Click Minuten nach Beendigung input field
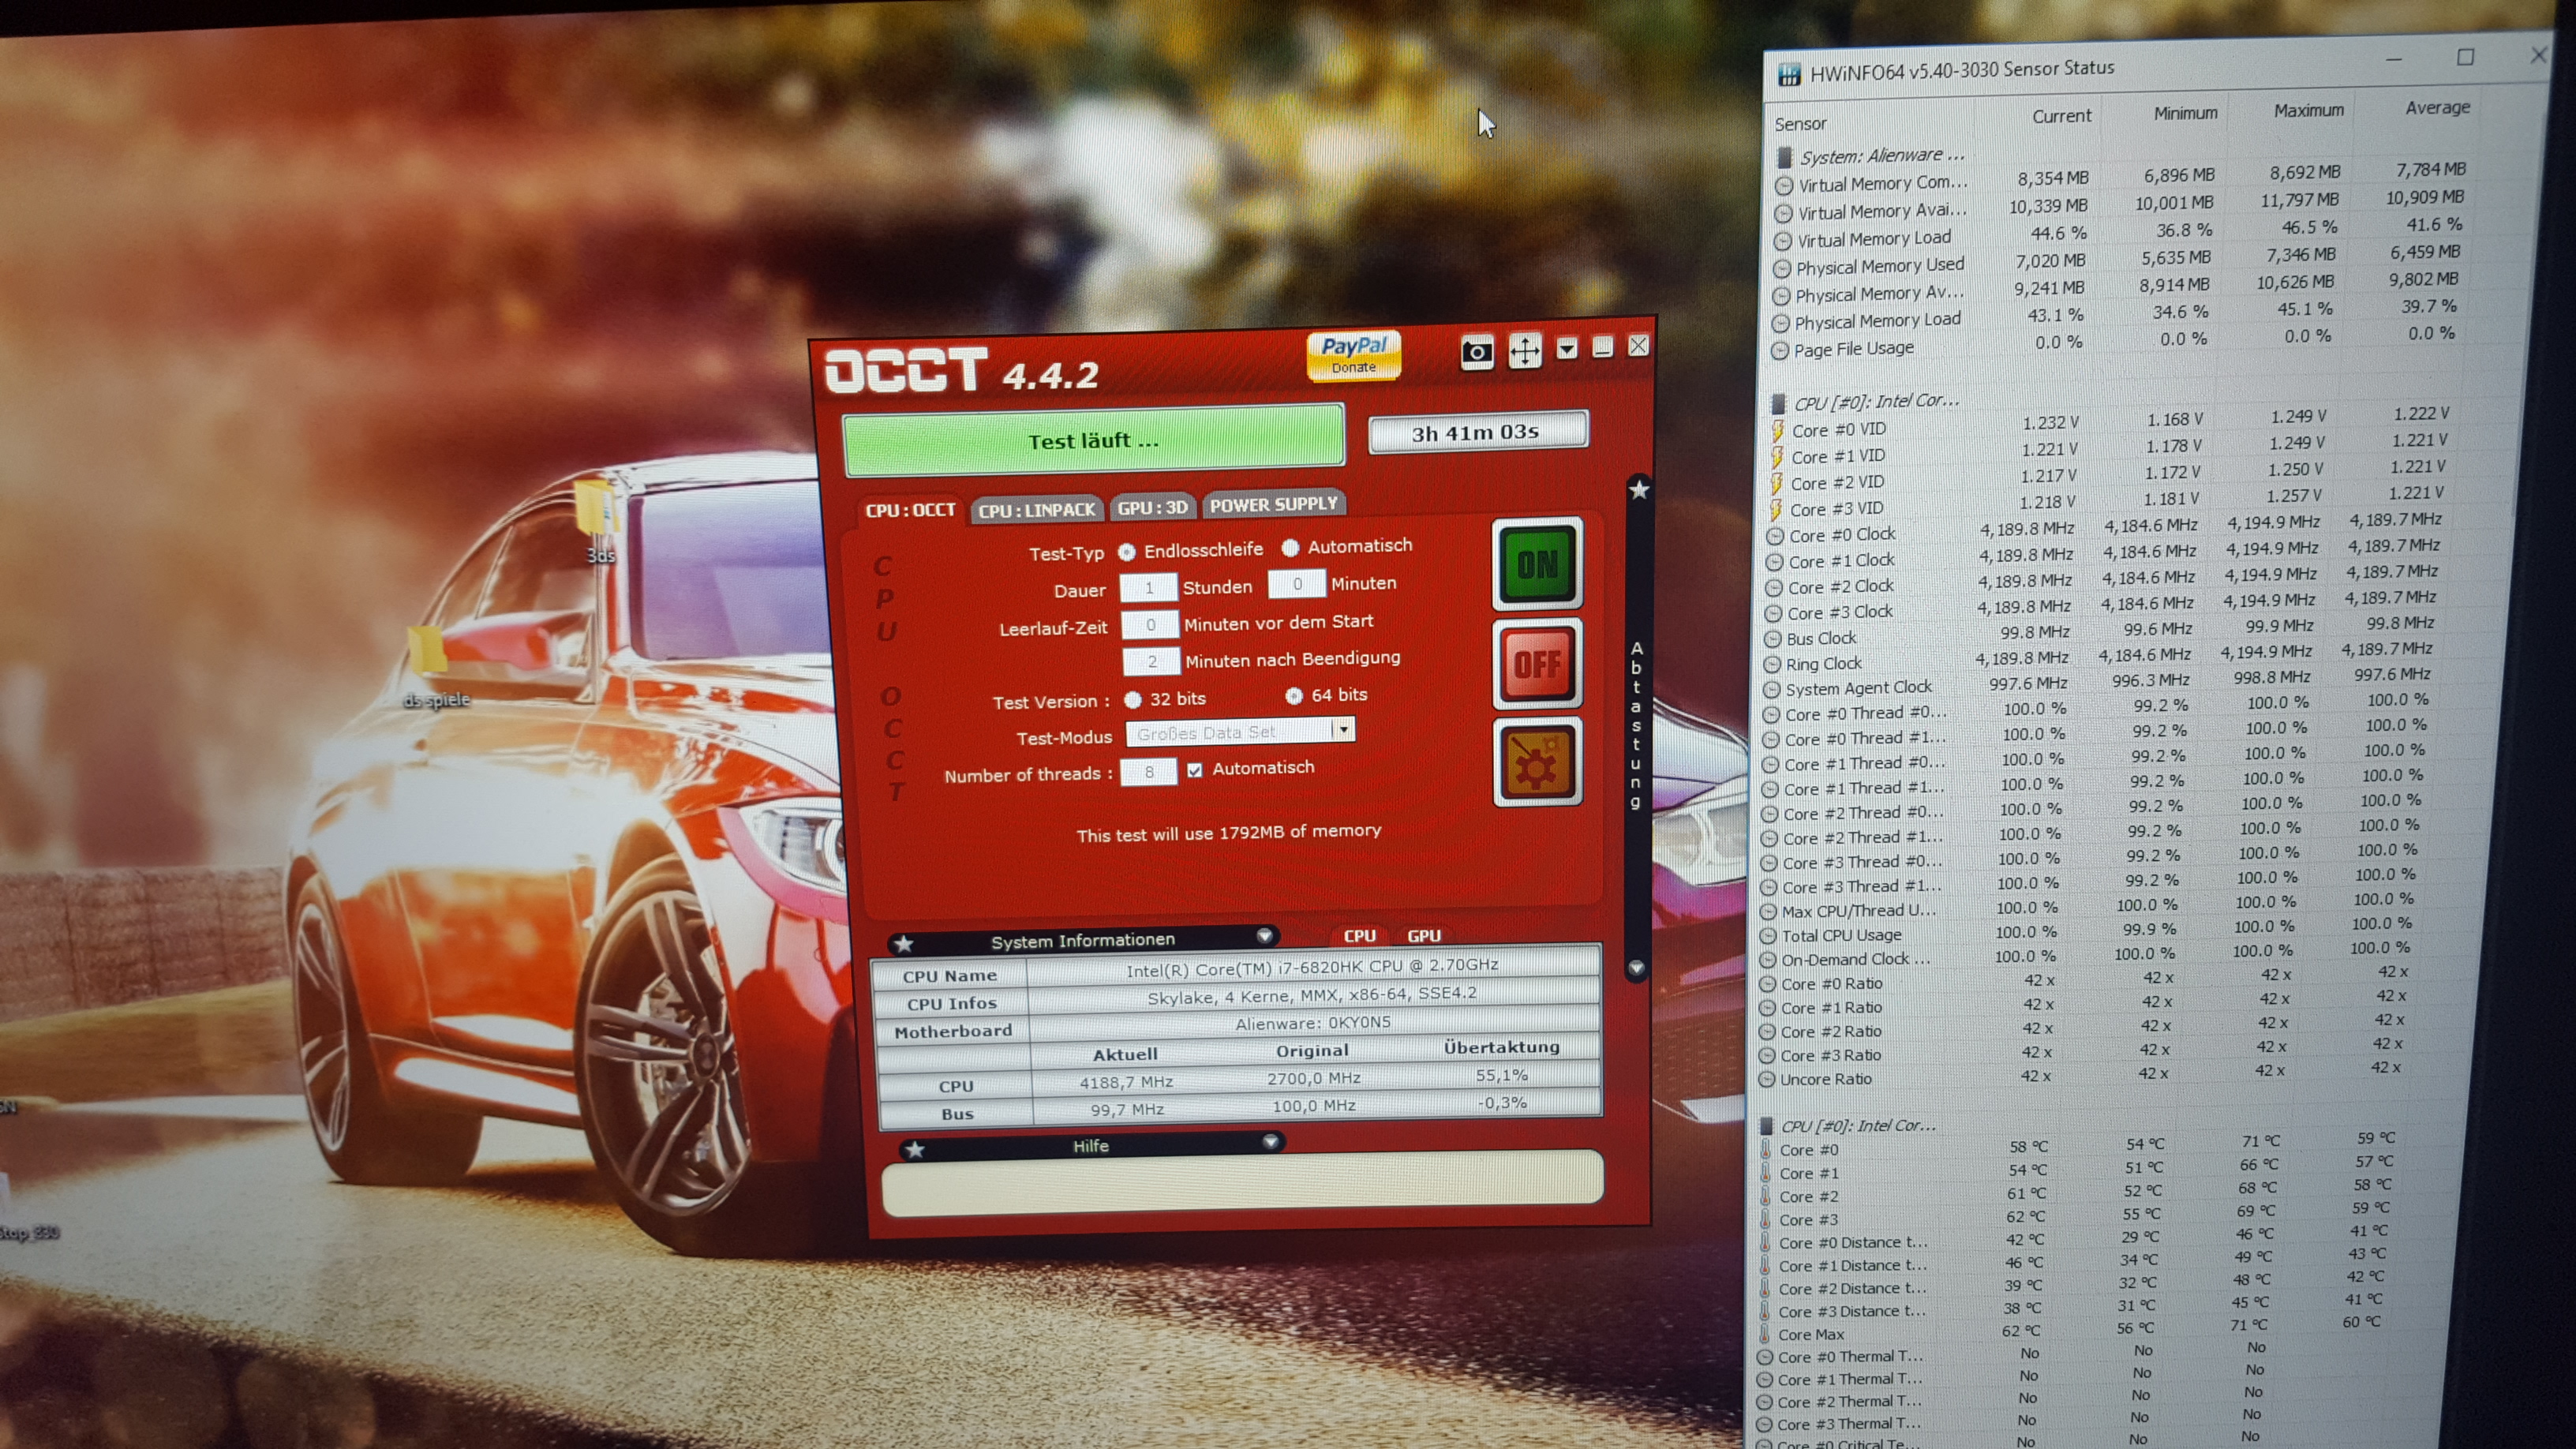 [1151, 661]
